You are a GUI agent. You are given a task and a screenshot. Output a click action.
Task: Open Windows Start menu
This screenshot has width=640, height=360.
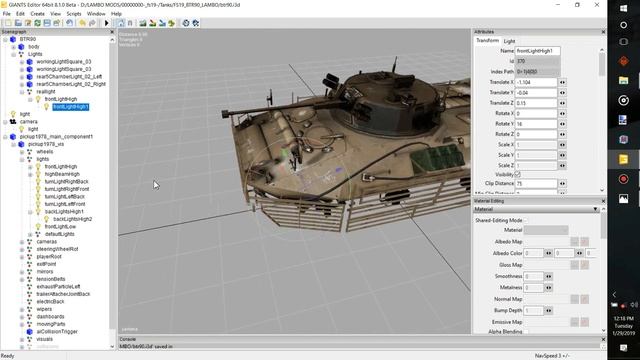click(623, 9)
